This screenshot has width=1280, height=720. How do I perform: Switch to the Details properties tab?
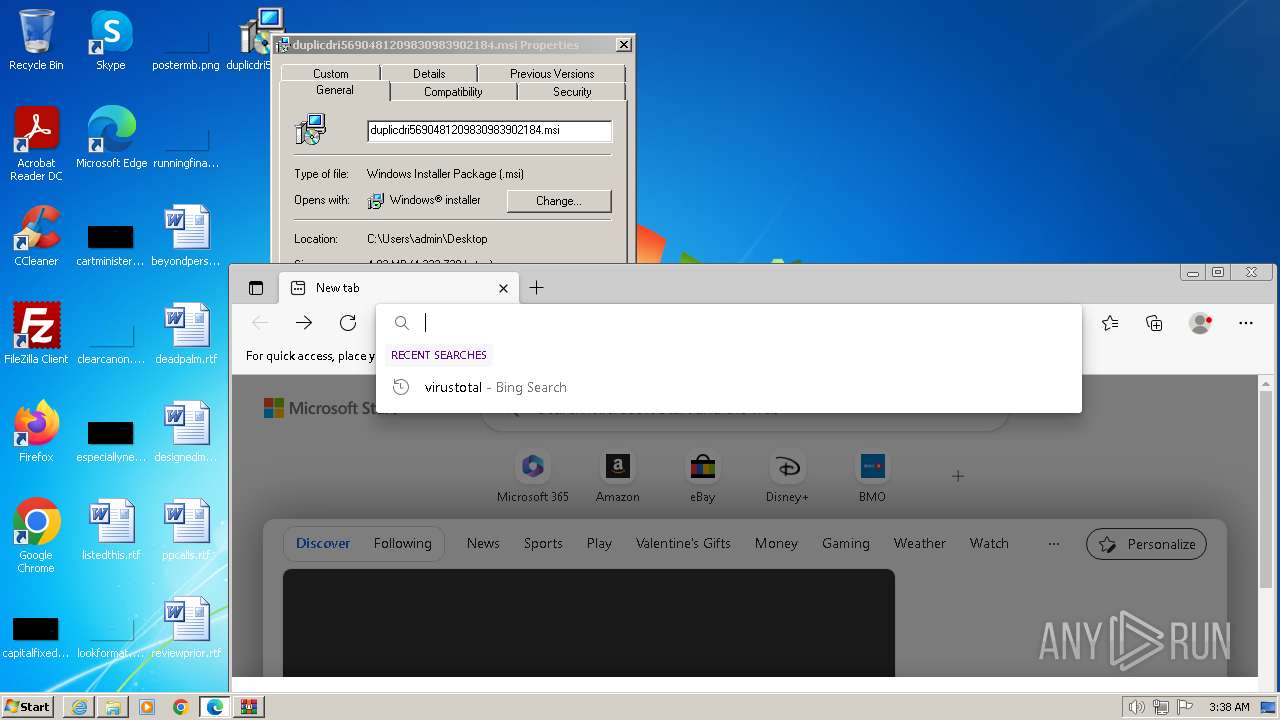(x=429, y=74)
